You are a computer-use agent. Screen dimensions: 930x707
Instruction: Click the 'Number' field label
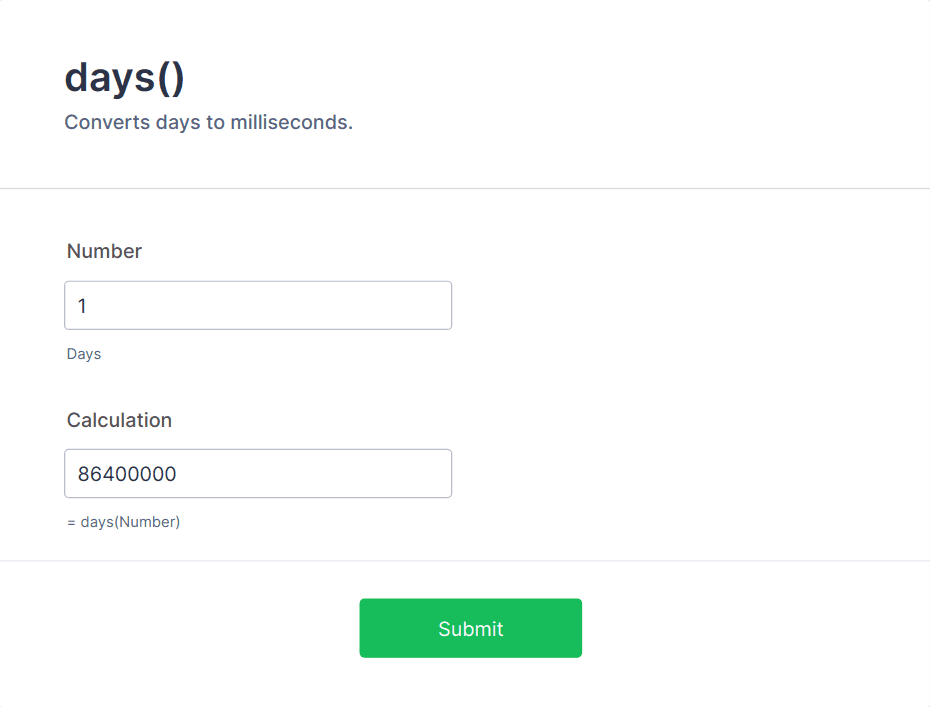[104, 251]
